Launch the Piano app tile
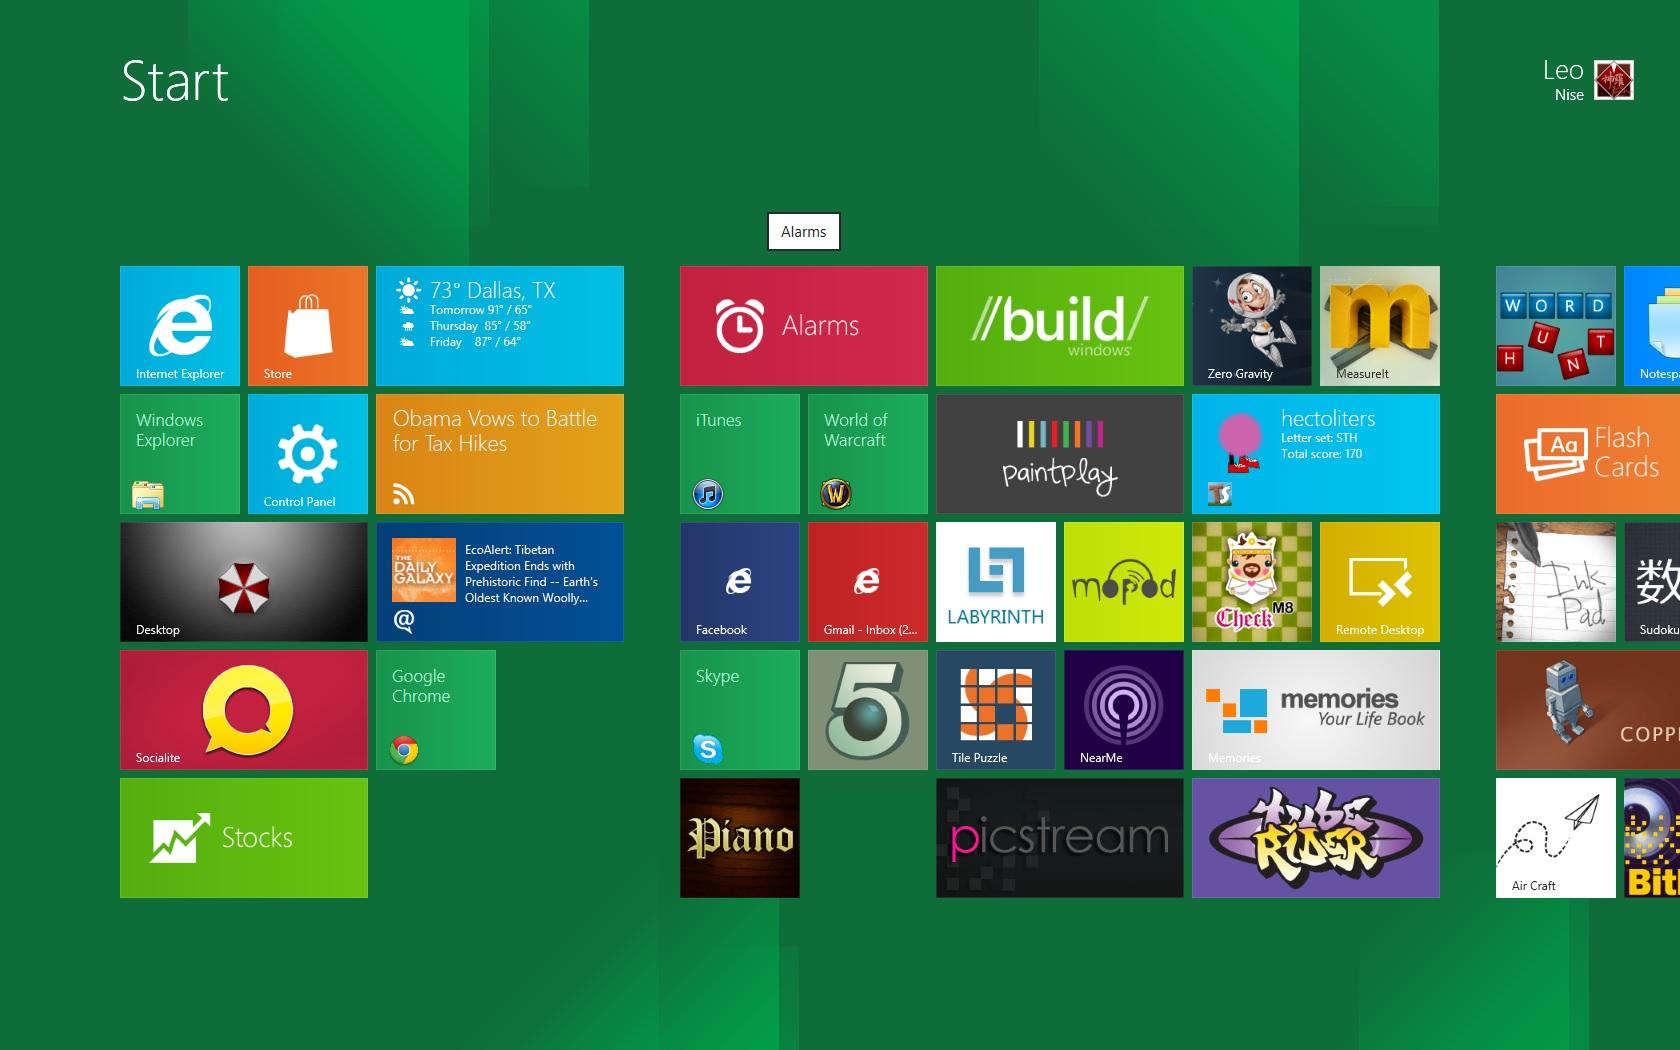The width and height of the screenshot is (1680, 1050). [740, 838]
